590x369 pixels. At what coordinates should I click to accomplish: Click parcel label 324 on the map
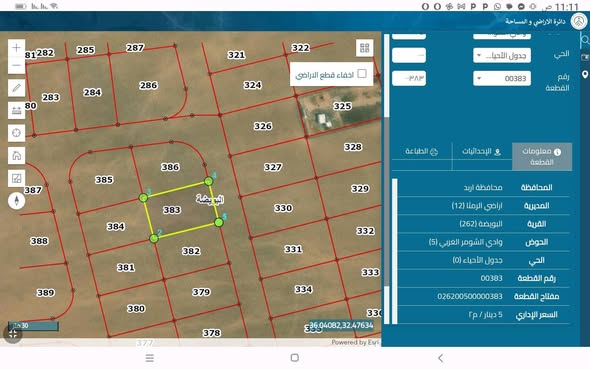[x=252, y=85]
